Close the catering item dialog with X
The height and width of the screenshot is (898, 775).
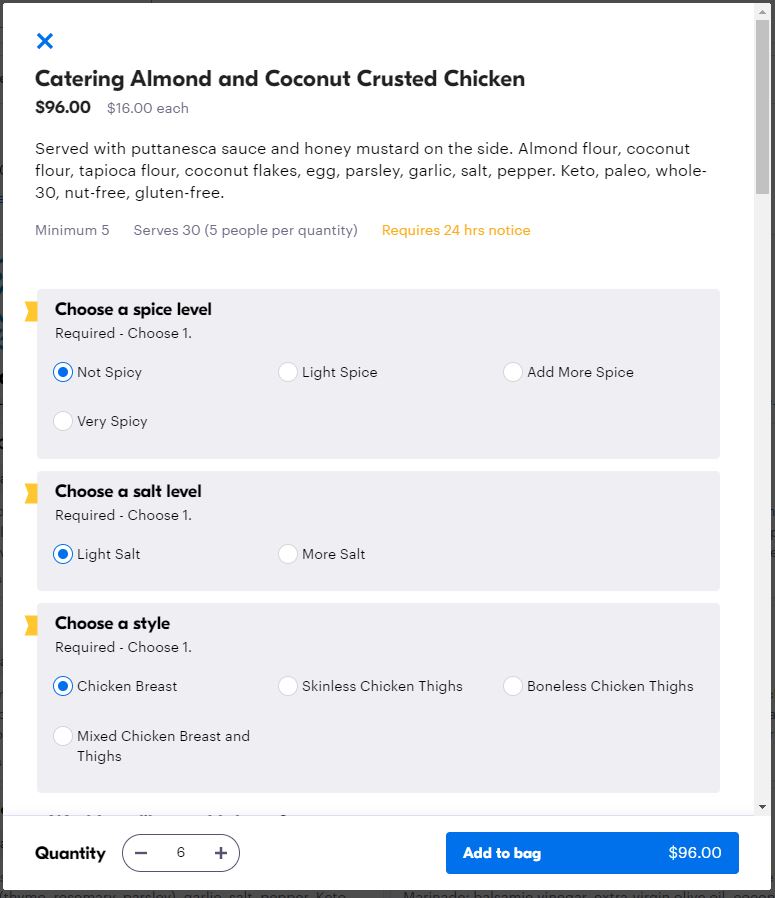pos(45,41)
